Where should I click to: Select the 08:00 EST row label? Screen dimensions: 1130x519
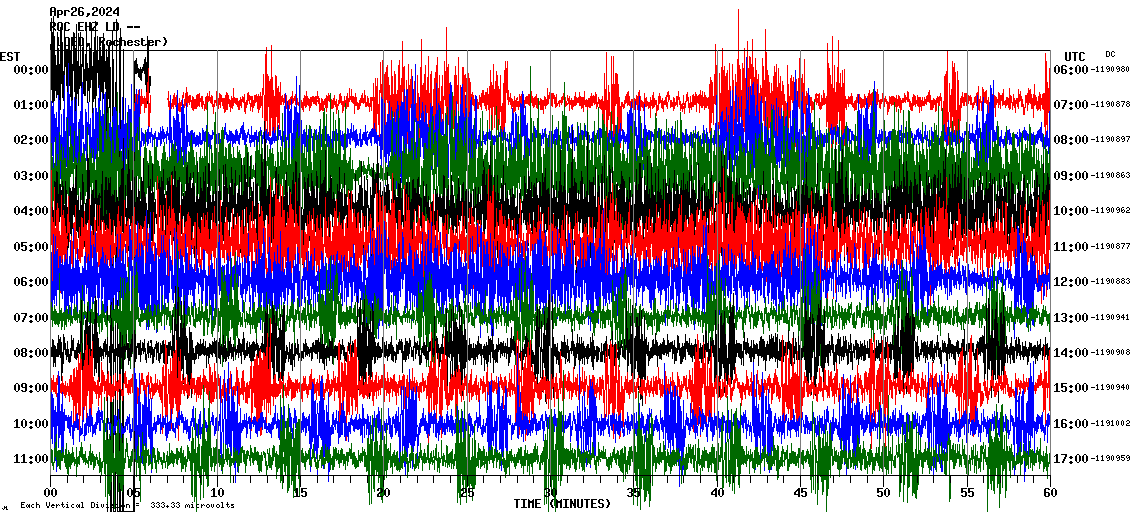(x=32, y=352)
